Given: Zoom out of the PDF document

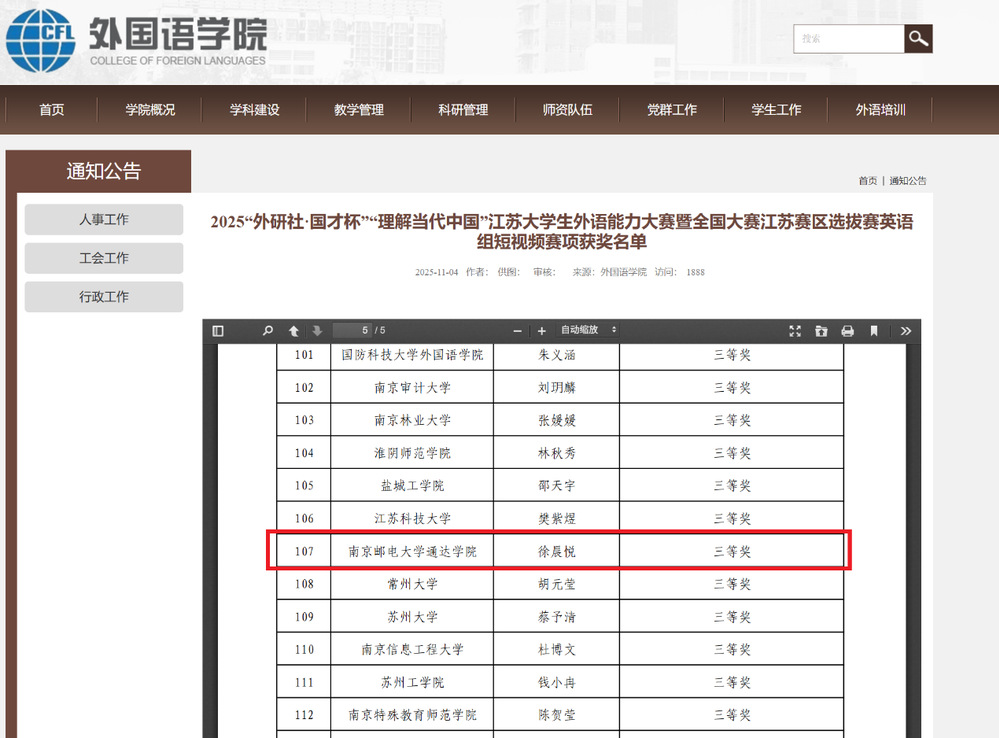Looking at the screenshot, I should tap(518, 331).
